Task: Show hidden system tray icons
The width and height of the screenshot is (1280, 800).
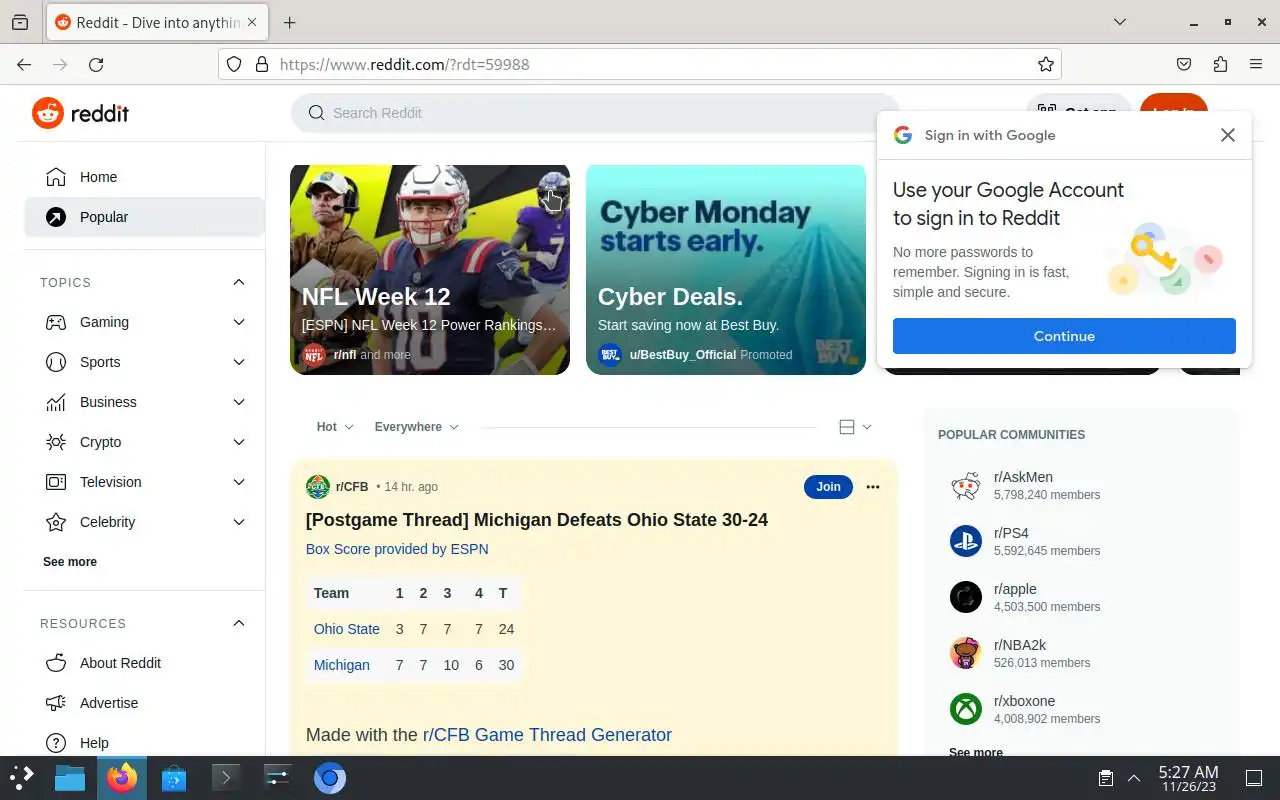Action: pos(1134,778)
